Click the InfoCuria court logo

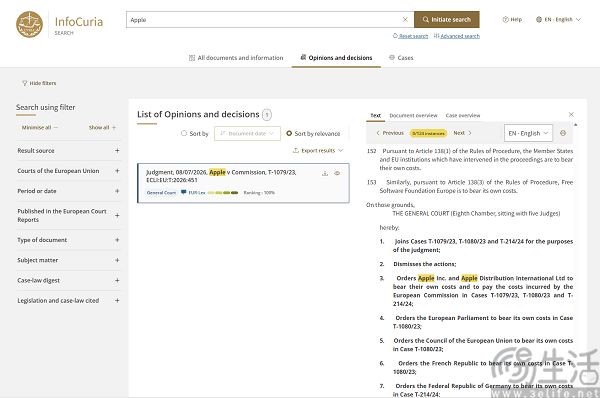pyautogui.click(x=29, y=24)
